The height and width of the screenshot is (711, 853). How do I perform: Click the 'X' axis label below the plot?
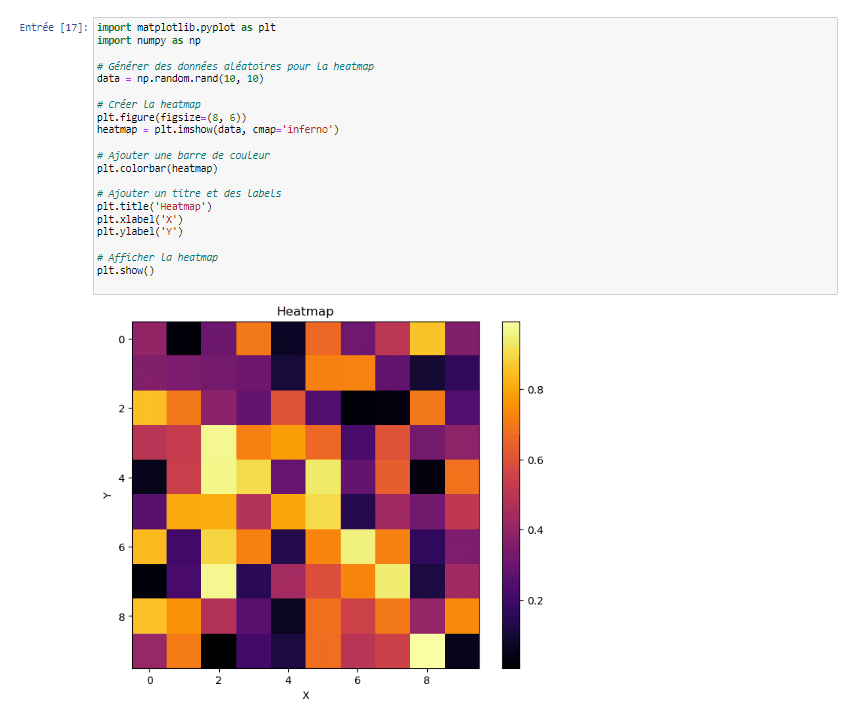coord(305,696)
